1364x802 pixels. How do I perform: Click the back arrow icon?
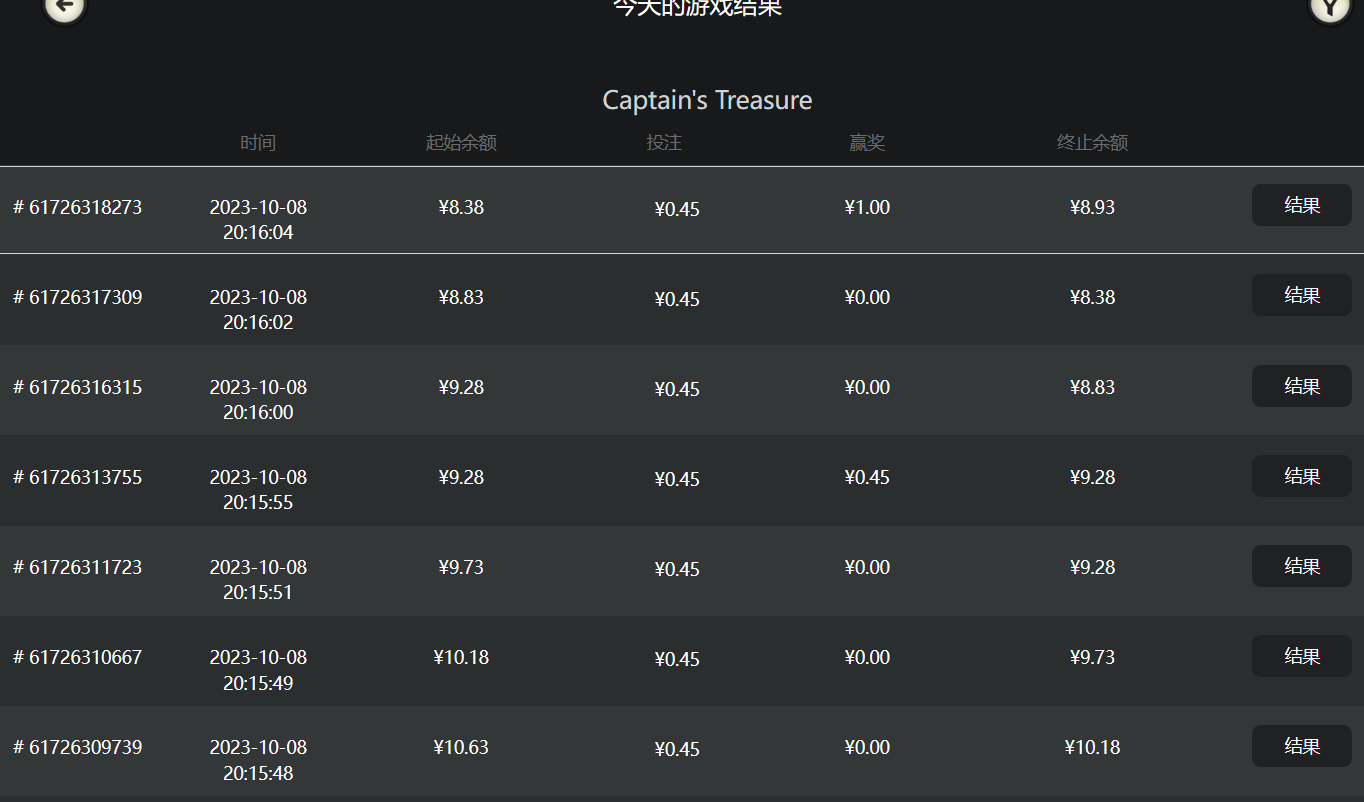(x=65, y=8)
